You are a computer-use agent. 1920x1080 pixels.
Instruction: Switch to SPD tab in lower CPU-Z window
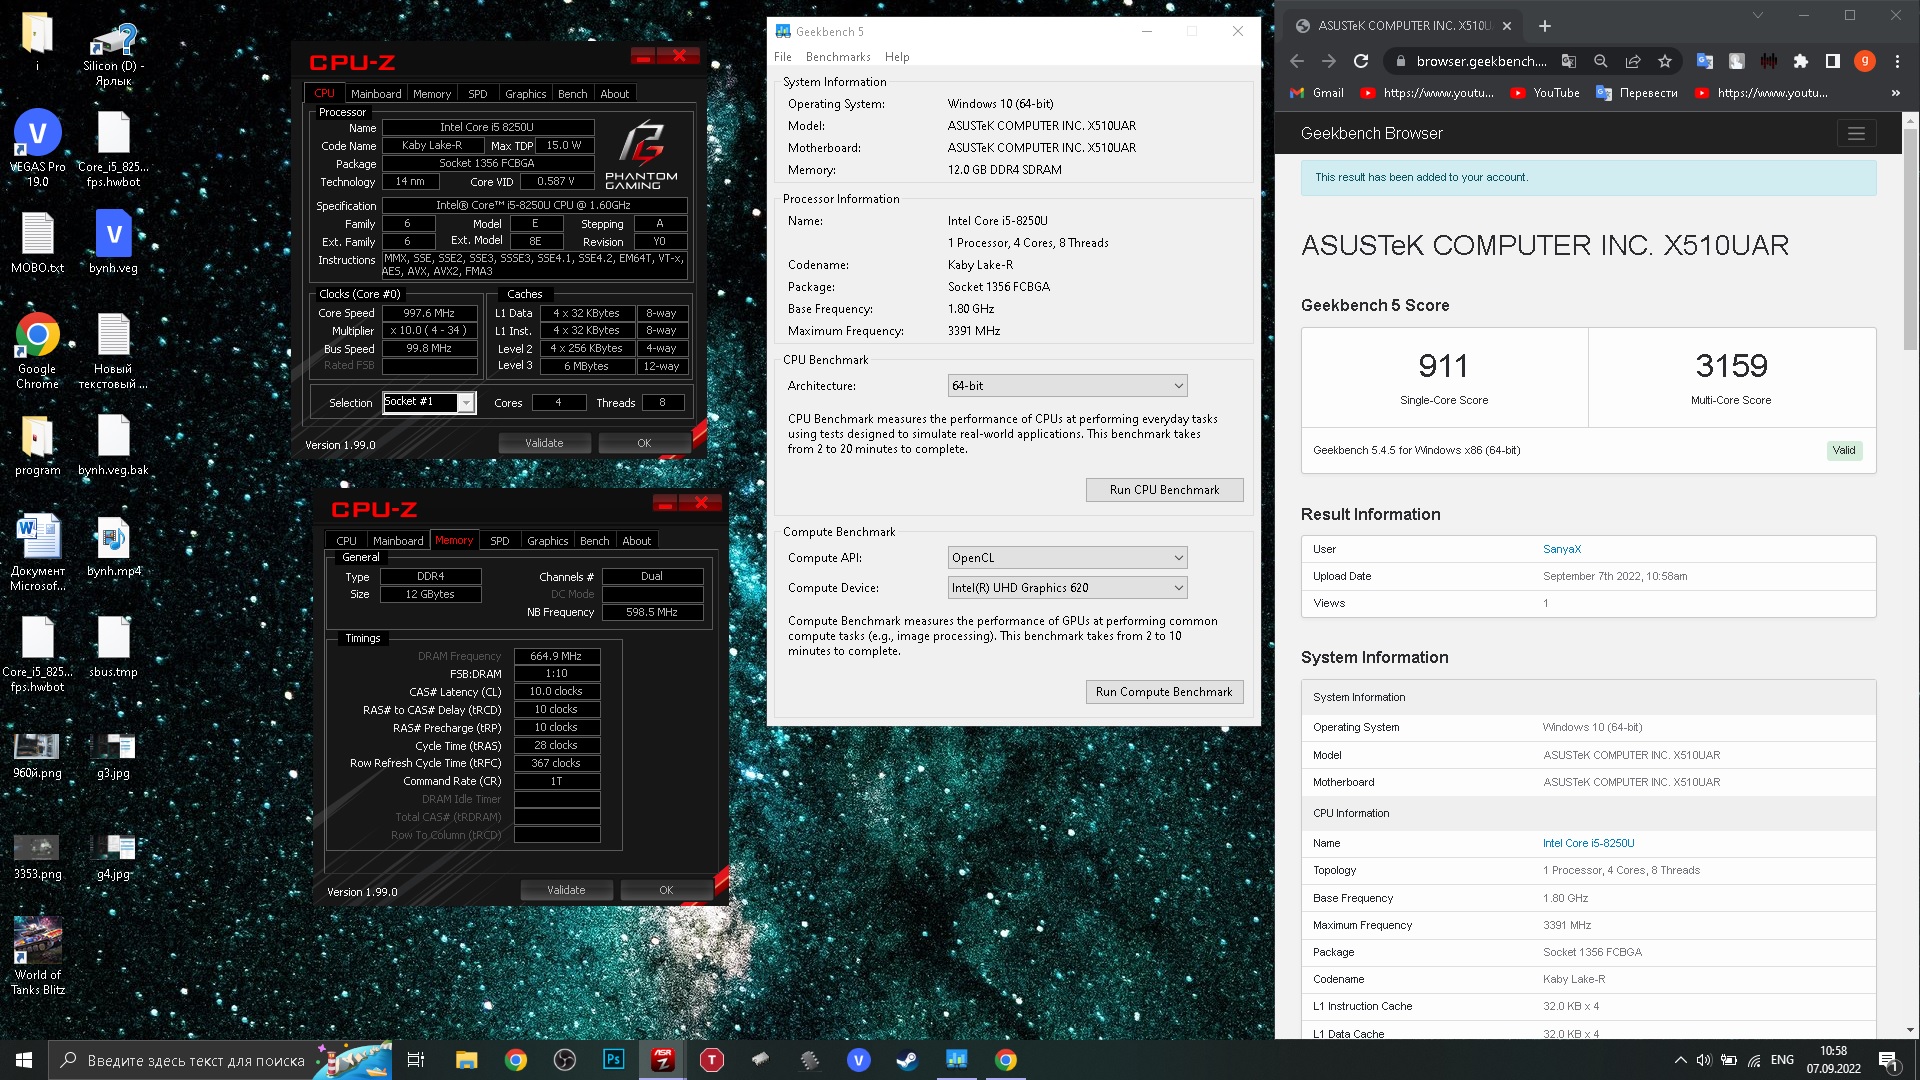500,541
